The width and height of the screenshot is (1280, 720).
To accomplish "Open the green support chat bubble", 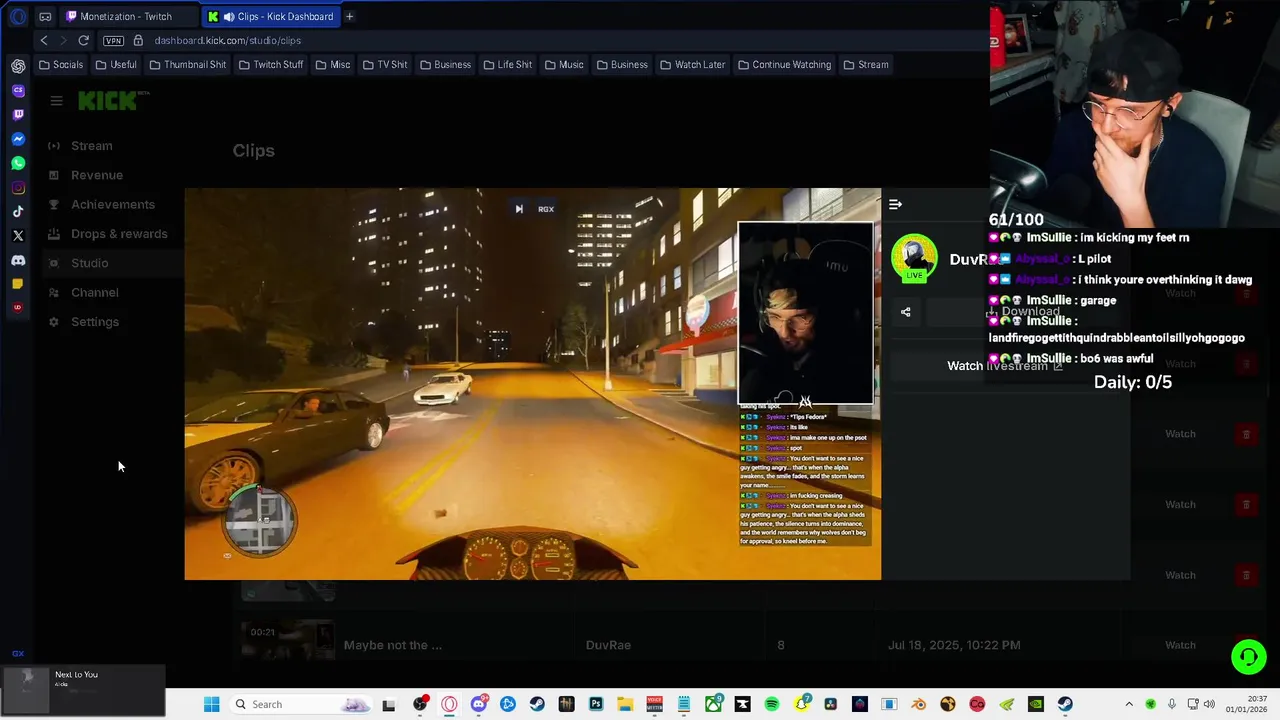I will click(1248, 657).
